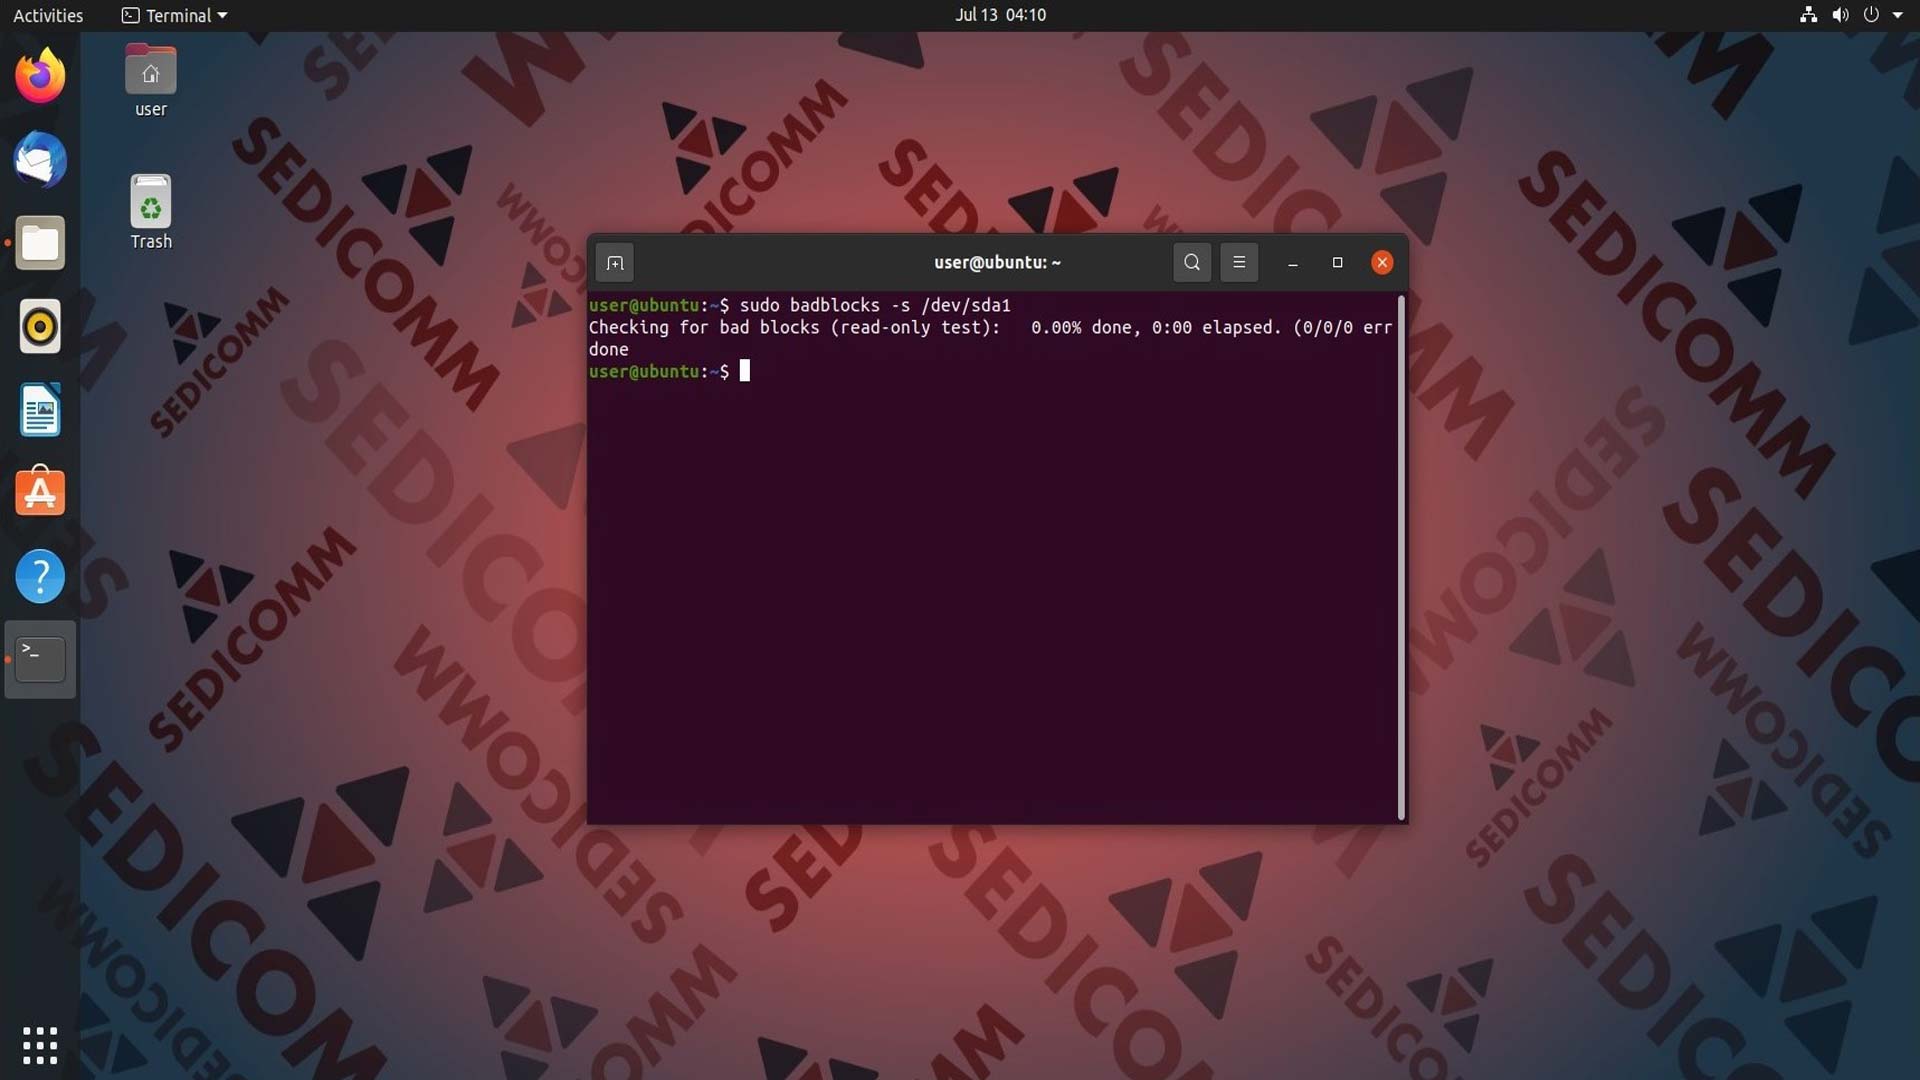Click the network status icon

coord(1808,15)
